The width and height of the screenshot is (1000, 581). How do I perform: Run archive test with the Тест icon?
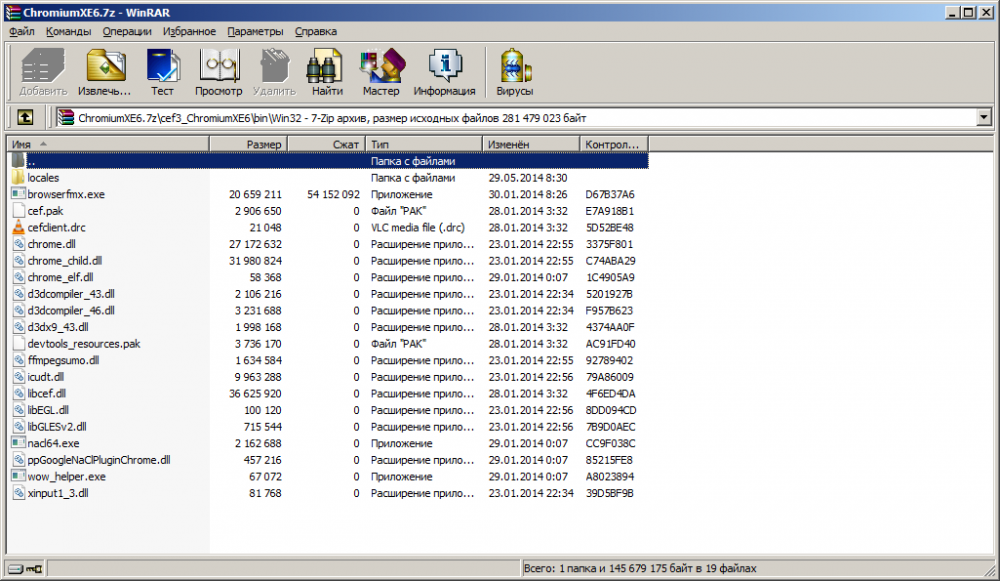[x=162, y=73]
